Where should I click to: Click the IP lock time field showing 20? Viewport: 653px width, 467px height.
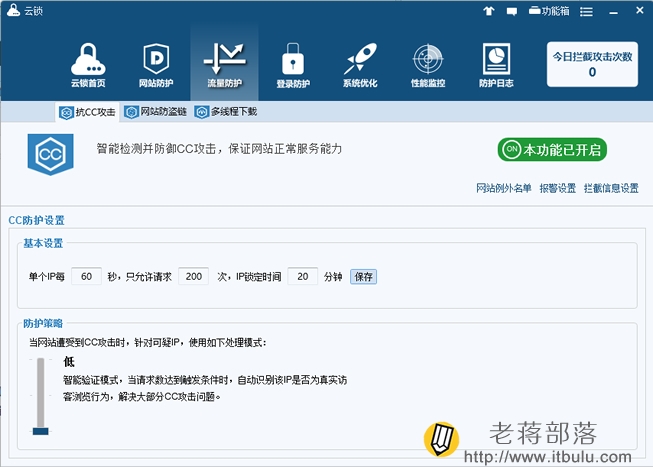point(303,276)
